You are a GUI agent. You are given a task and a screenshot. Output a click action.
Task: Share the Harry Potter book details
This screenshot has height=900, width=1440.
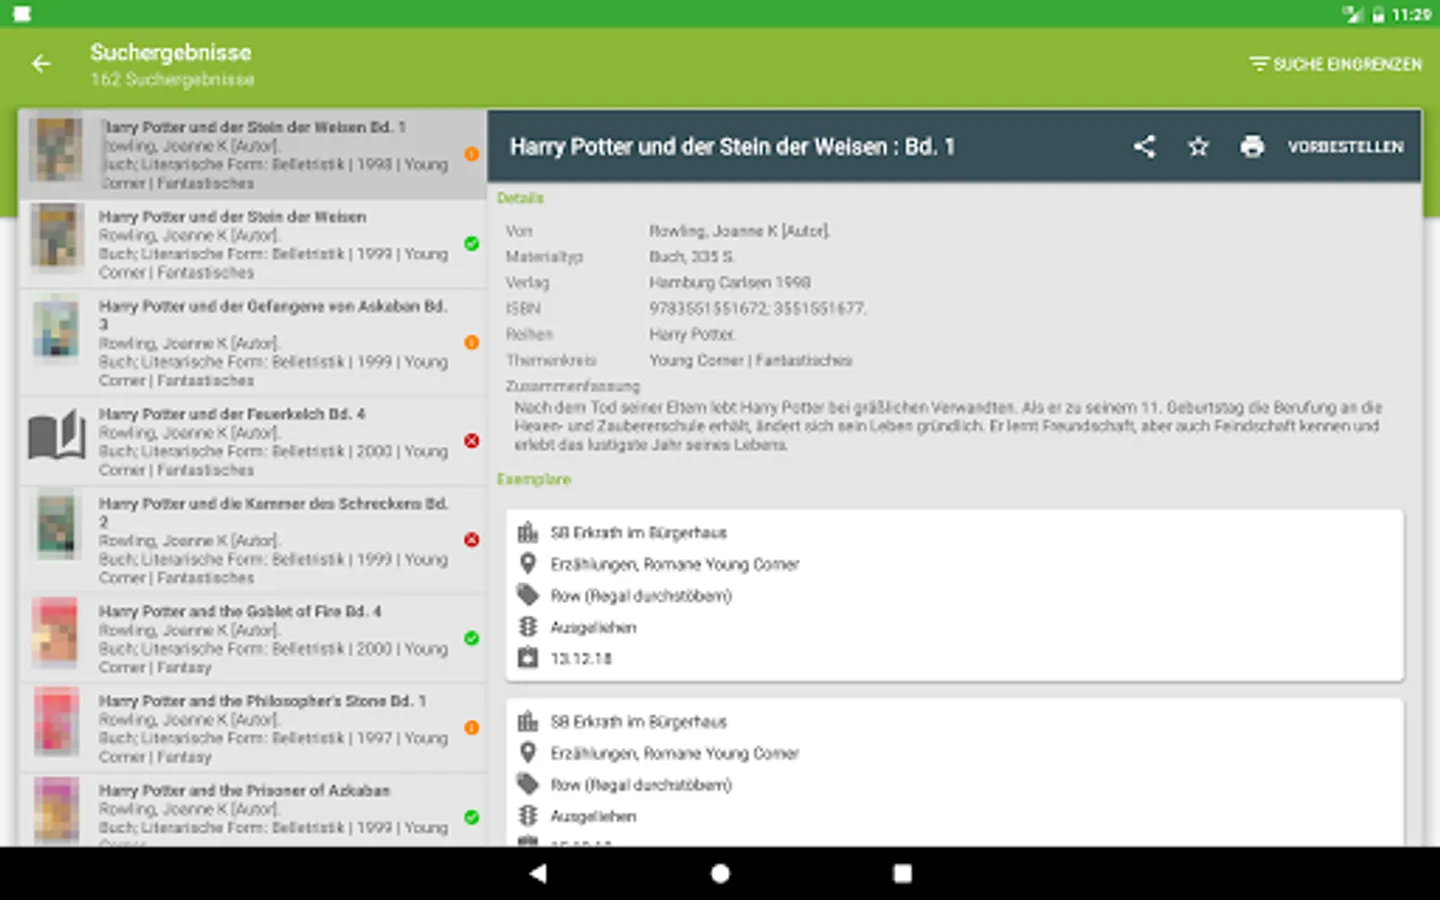tap(1144, 147)
